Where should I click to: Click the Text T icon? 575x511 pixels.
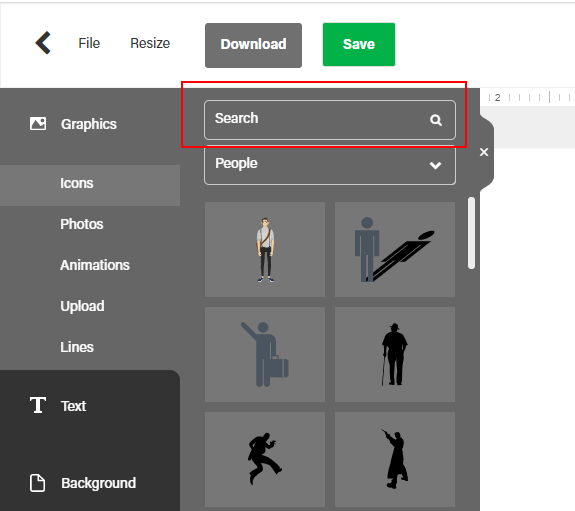[x=38, y=405]
